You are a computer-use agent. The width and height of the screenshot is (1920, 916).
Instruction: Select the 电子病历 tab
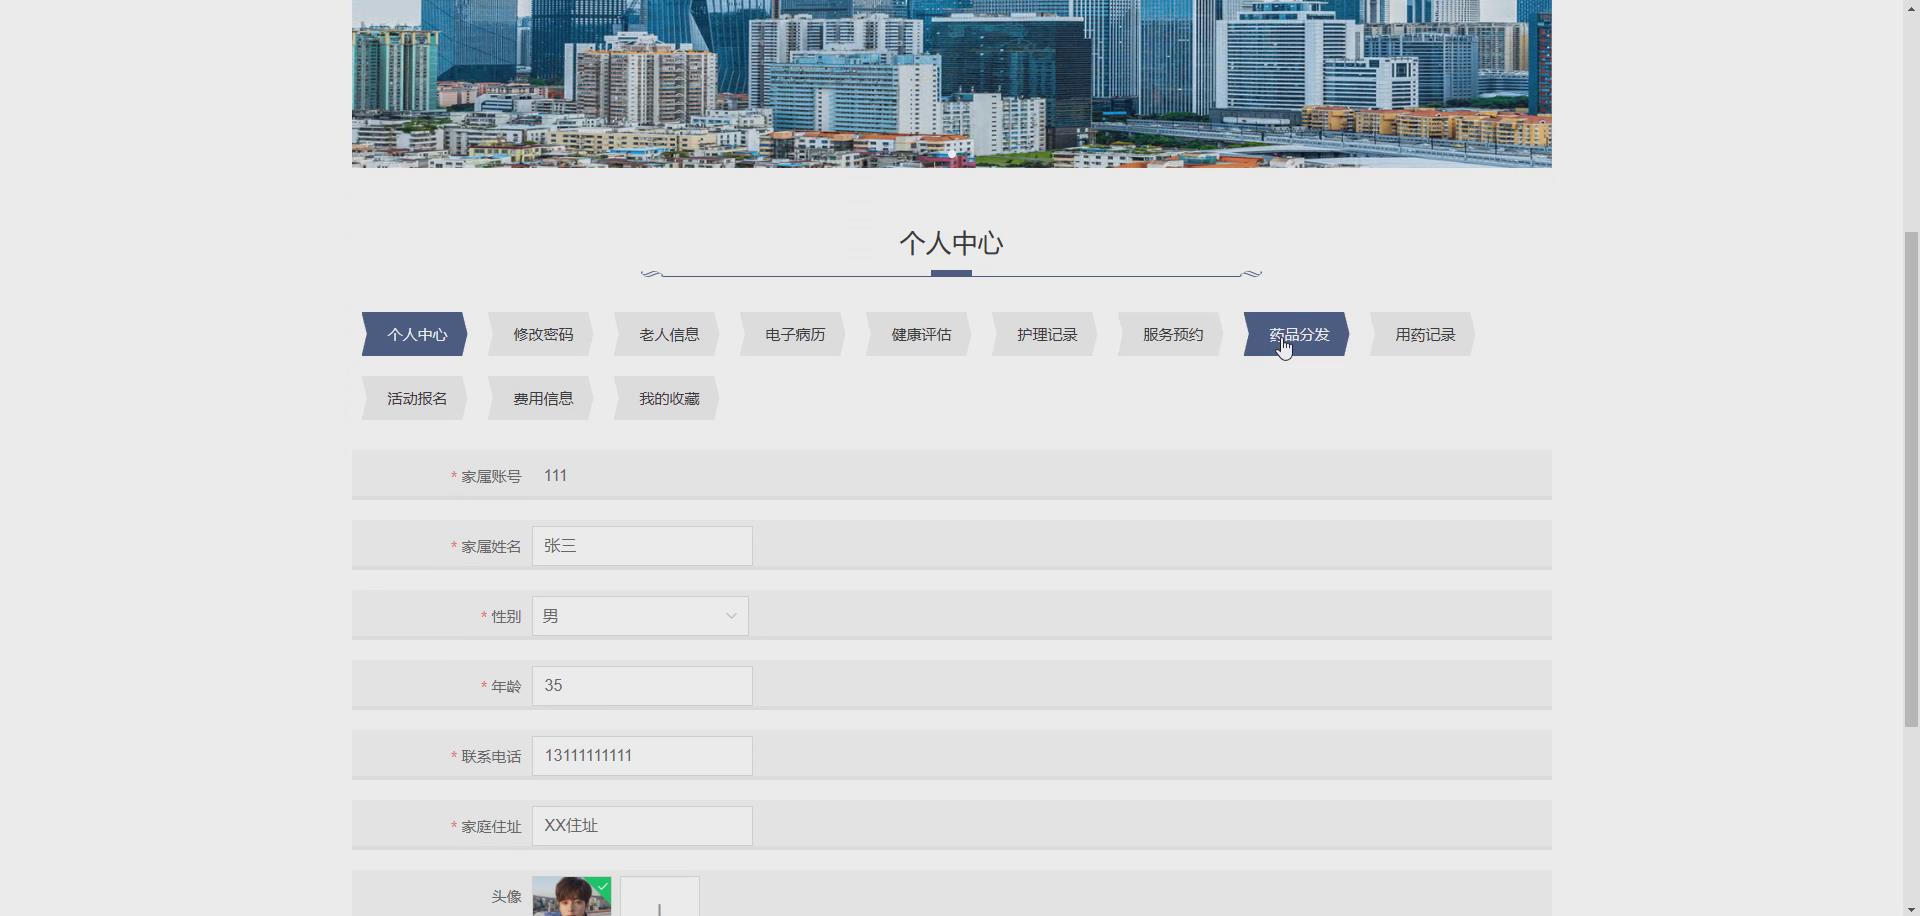point(793,334)
